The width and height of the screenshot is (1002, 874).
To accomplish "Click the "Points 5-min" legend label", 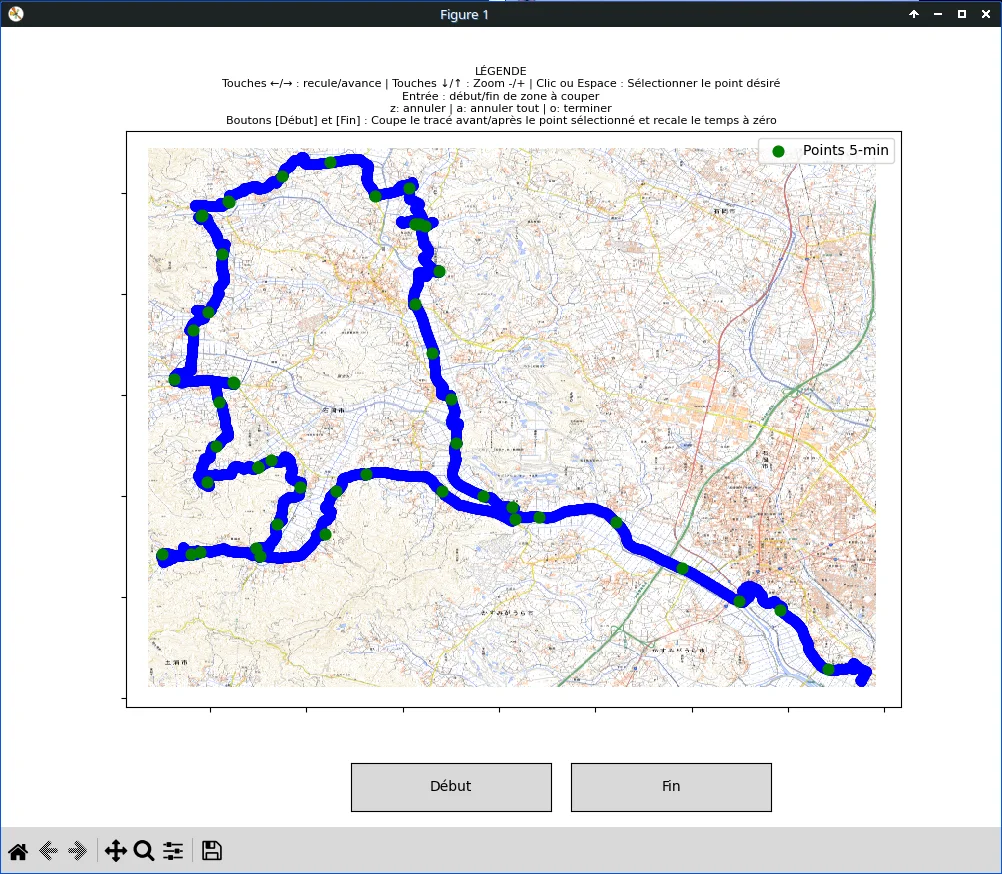I will coord(845,150).
